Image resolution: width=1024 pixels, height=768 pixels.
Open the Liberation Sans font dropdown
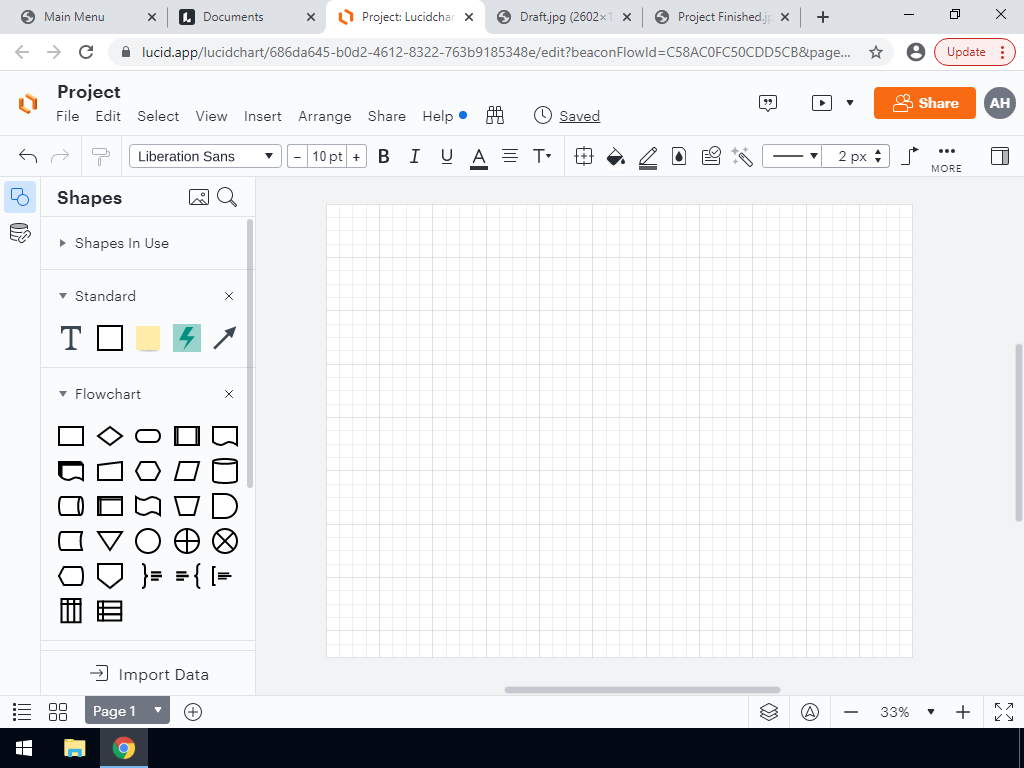(205, 156)
